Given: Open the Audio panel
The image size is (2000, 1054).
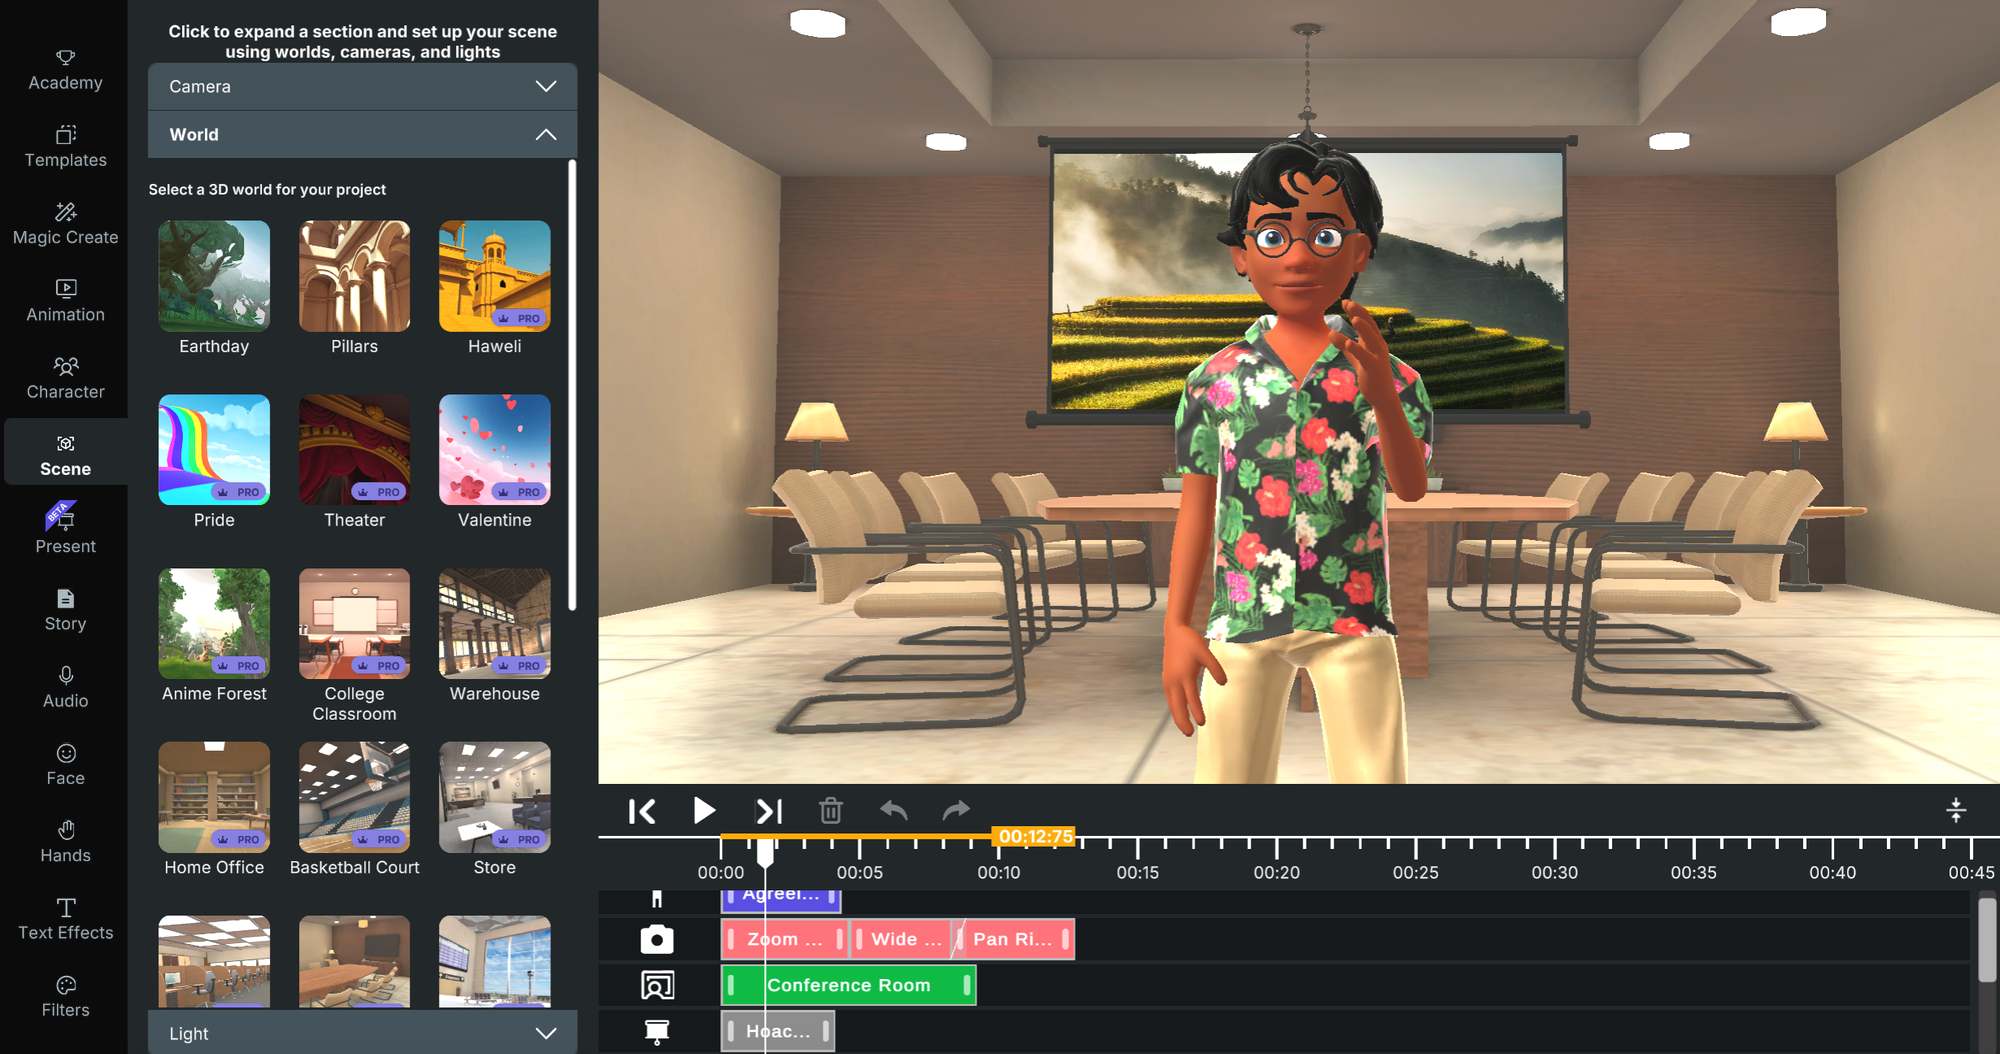Looking at the screenshot, I should 64,686.
